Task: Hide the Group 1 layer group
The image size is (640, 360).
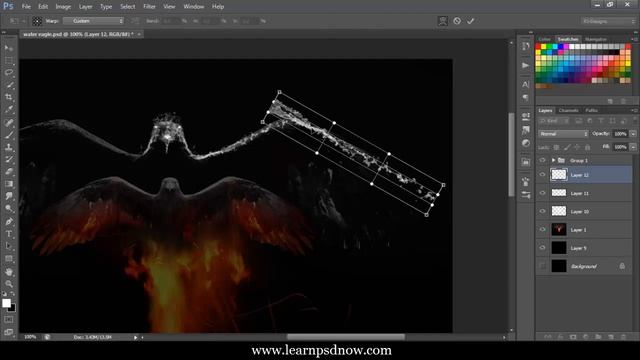Action: (542, 160)
